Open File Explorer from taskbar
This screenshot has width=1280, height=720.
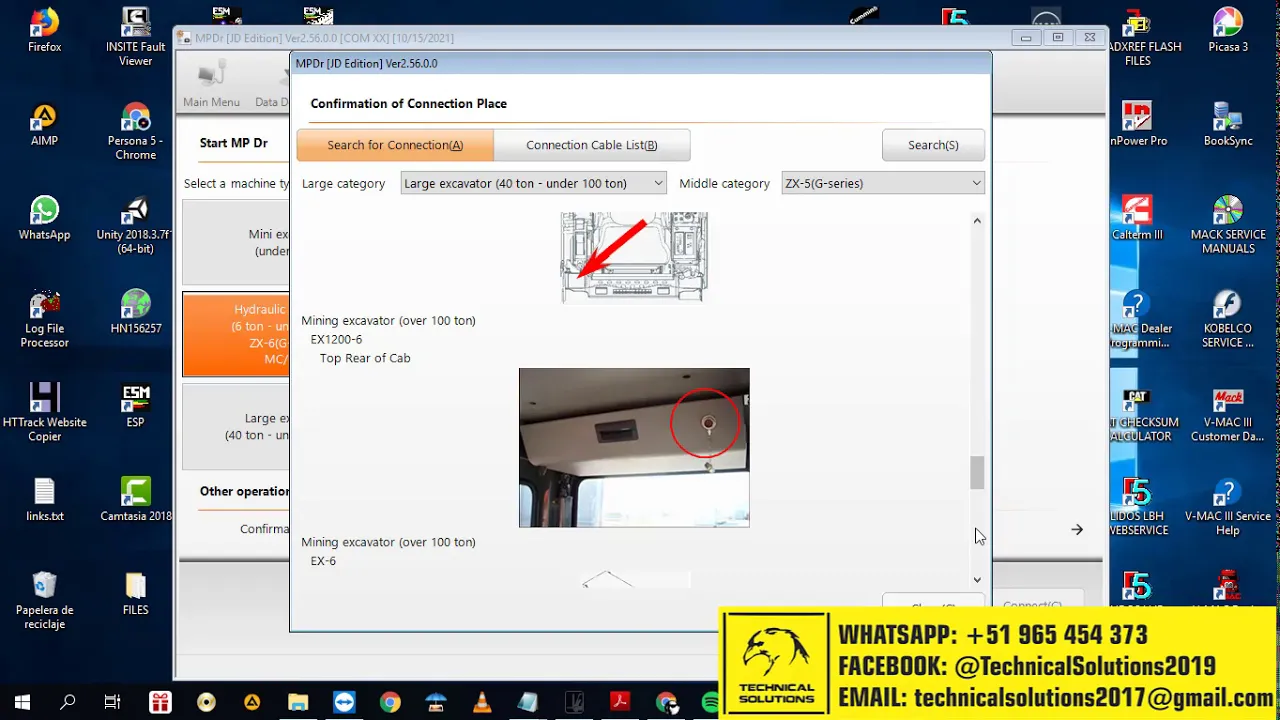298,702
